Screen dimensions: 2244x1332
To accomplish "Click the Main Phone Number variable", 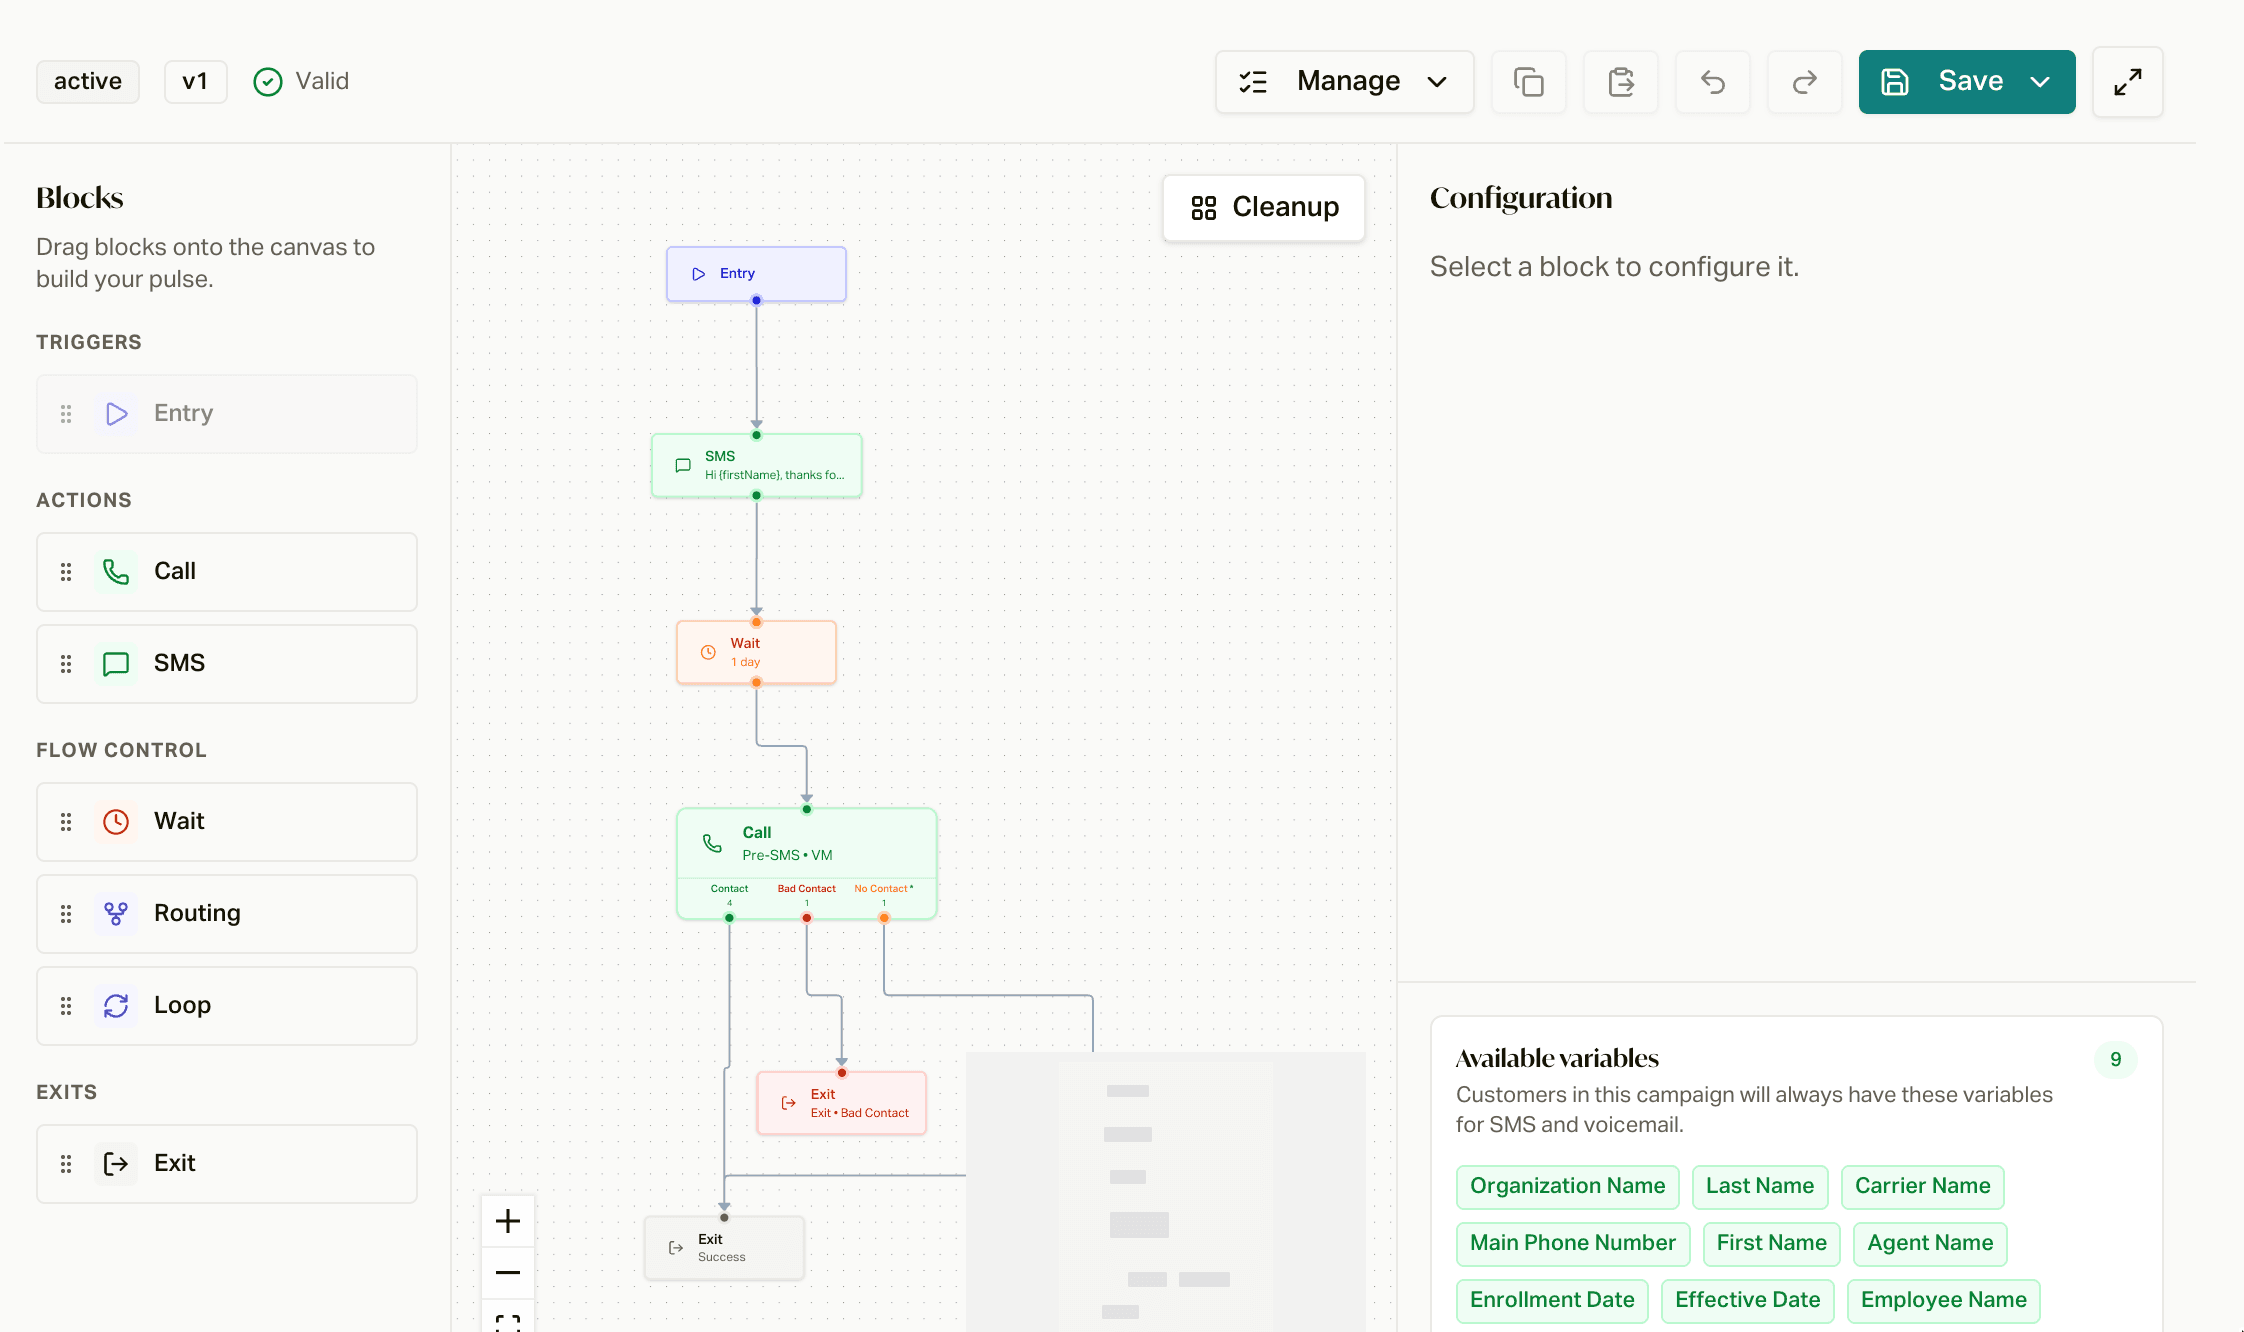I will (1572, 1244).
